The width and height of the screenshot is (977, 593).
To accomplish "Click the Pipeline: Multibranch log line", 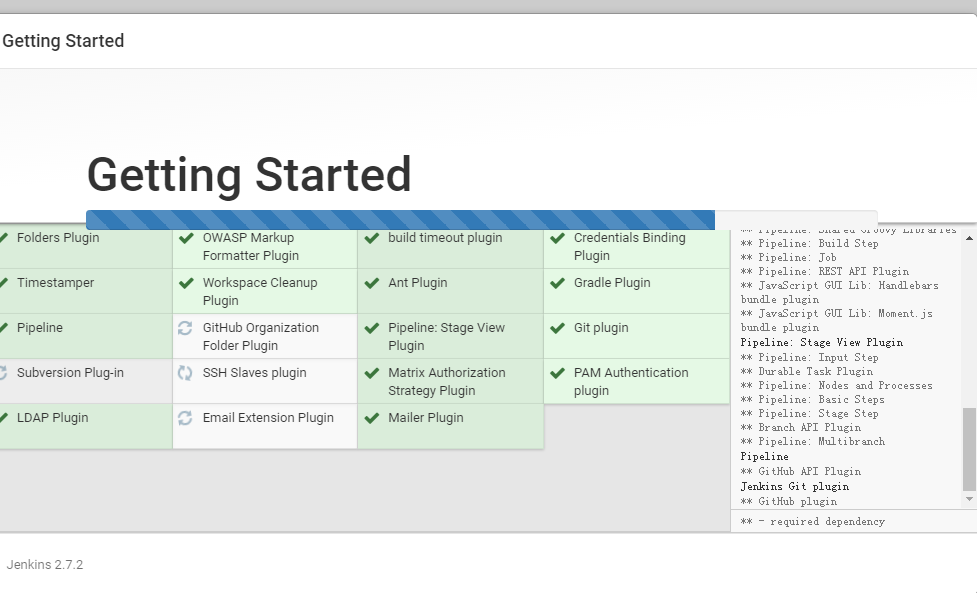I will pos(813,442).
